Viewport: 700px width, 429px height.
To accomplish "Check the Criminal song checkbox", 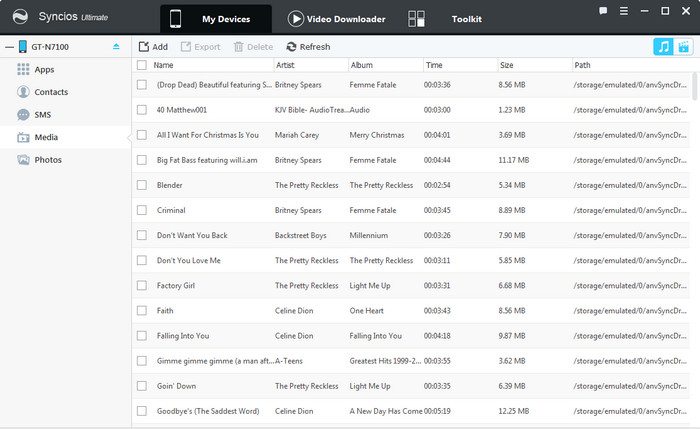I will [x=142, y=210].
